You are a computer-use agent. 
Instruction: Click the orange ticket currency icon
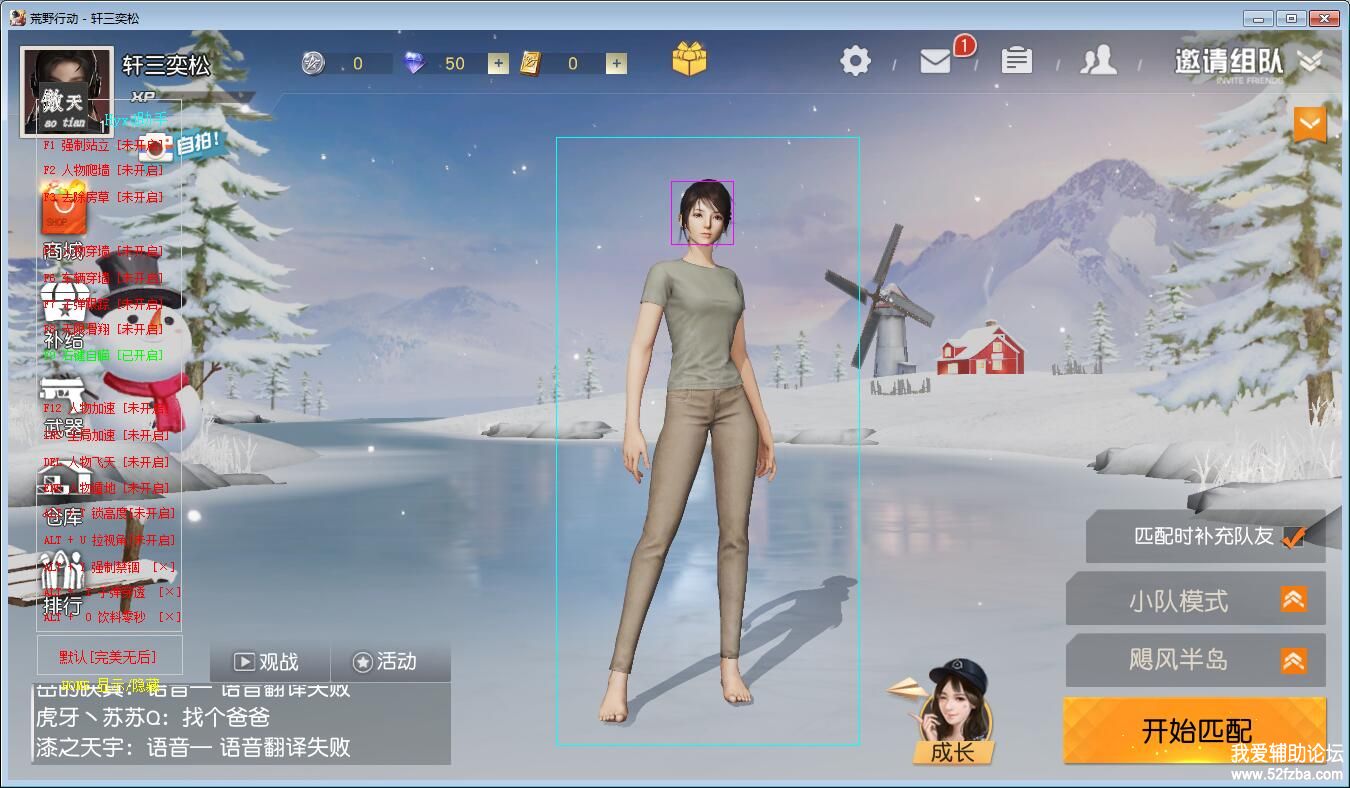click(530, 63)
